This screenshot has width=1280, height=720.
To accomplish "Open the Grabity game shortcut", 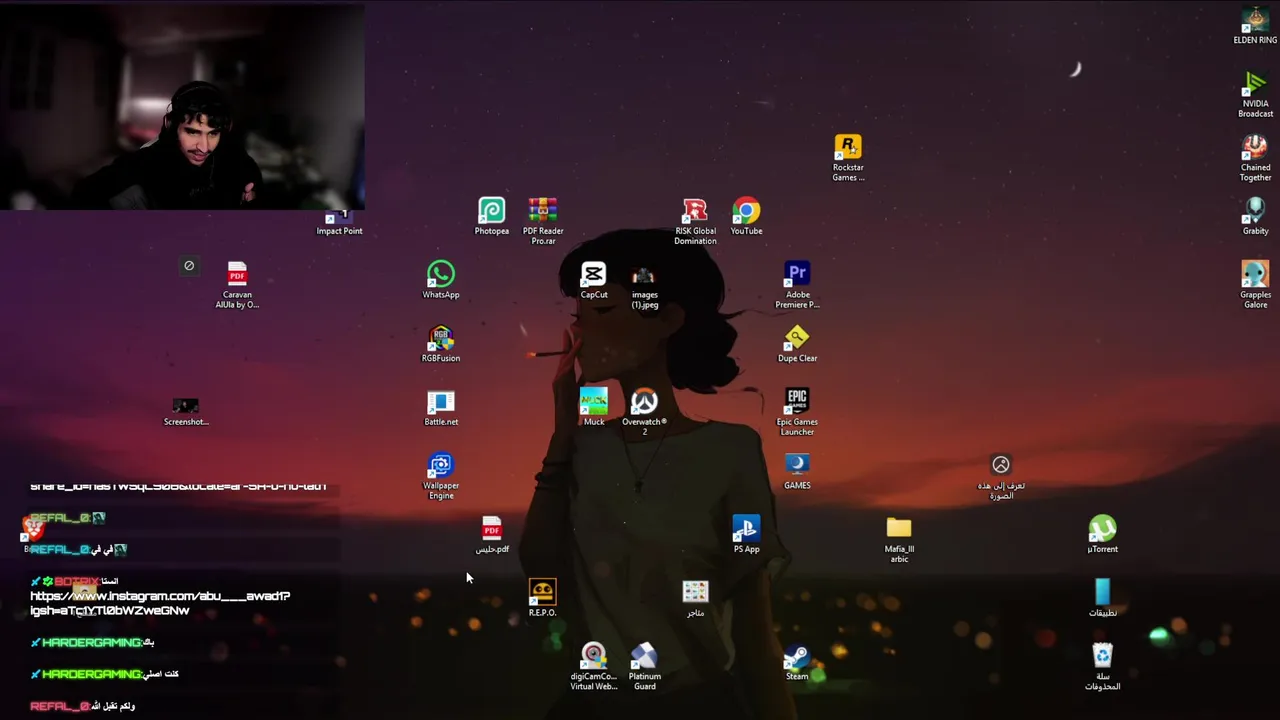I will (1255, 217).
